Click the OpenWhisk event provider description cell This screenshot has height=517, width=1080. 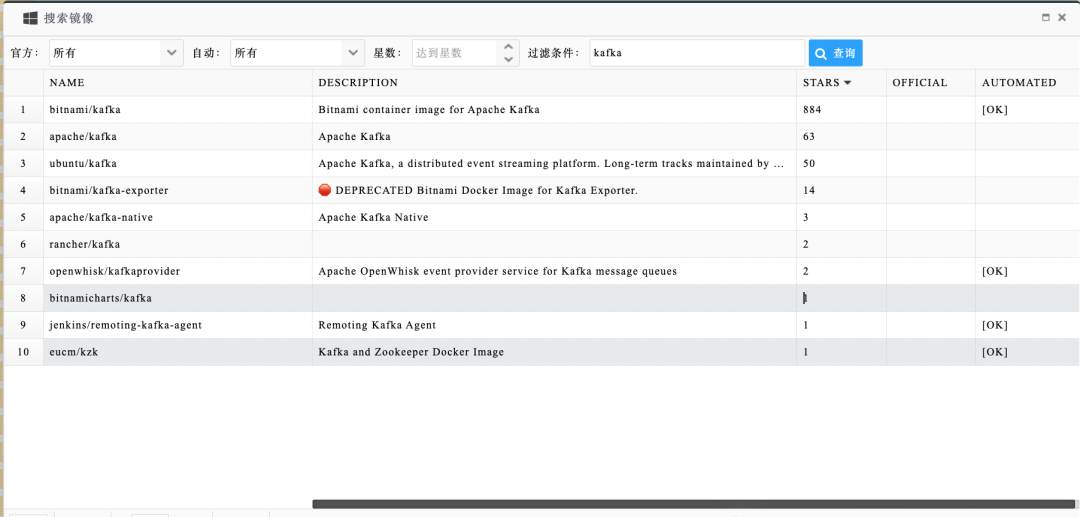click(x=554, y=271)
